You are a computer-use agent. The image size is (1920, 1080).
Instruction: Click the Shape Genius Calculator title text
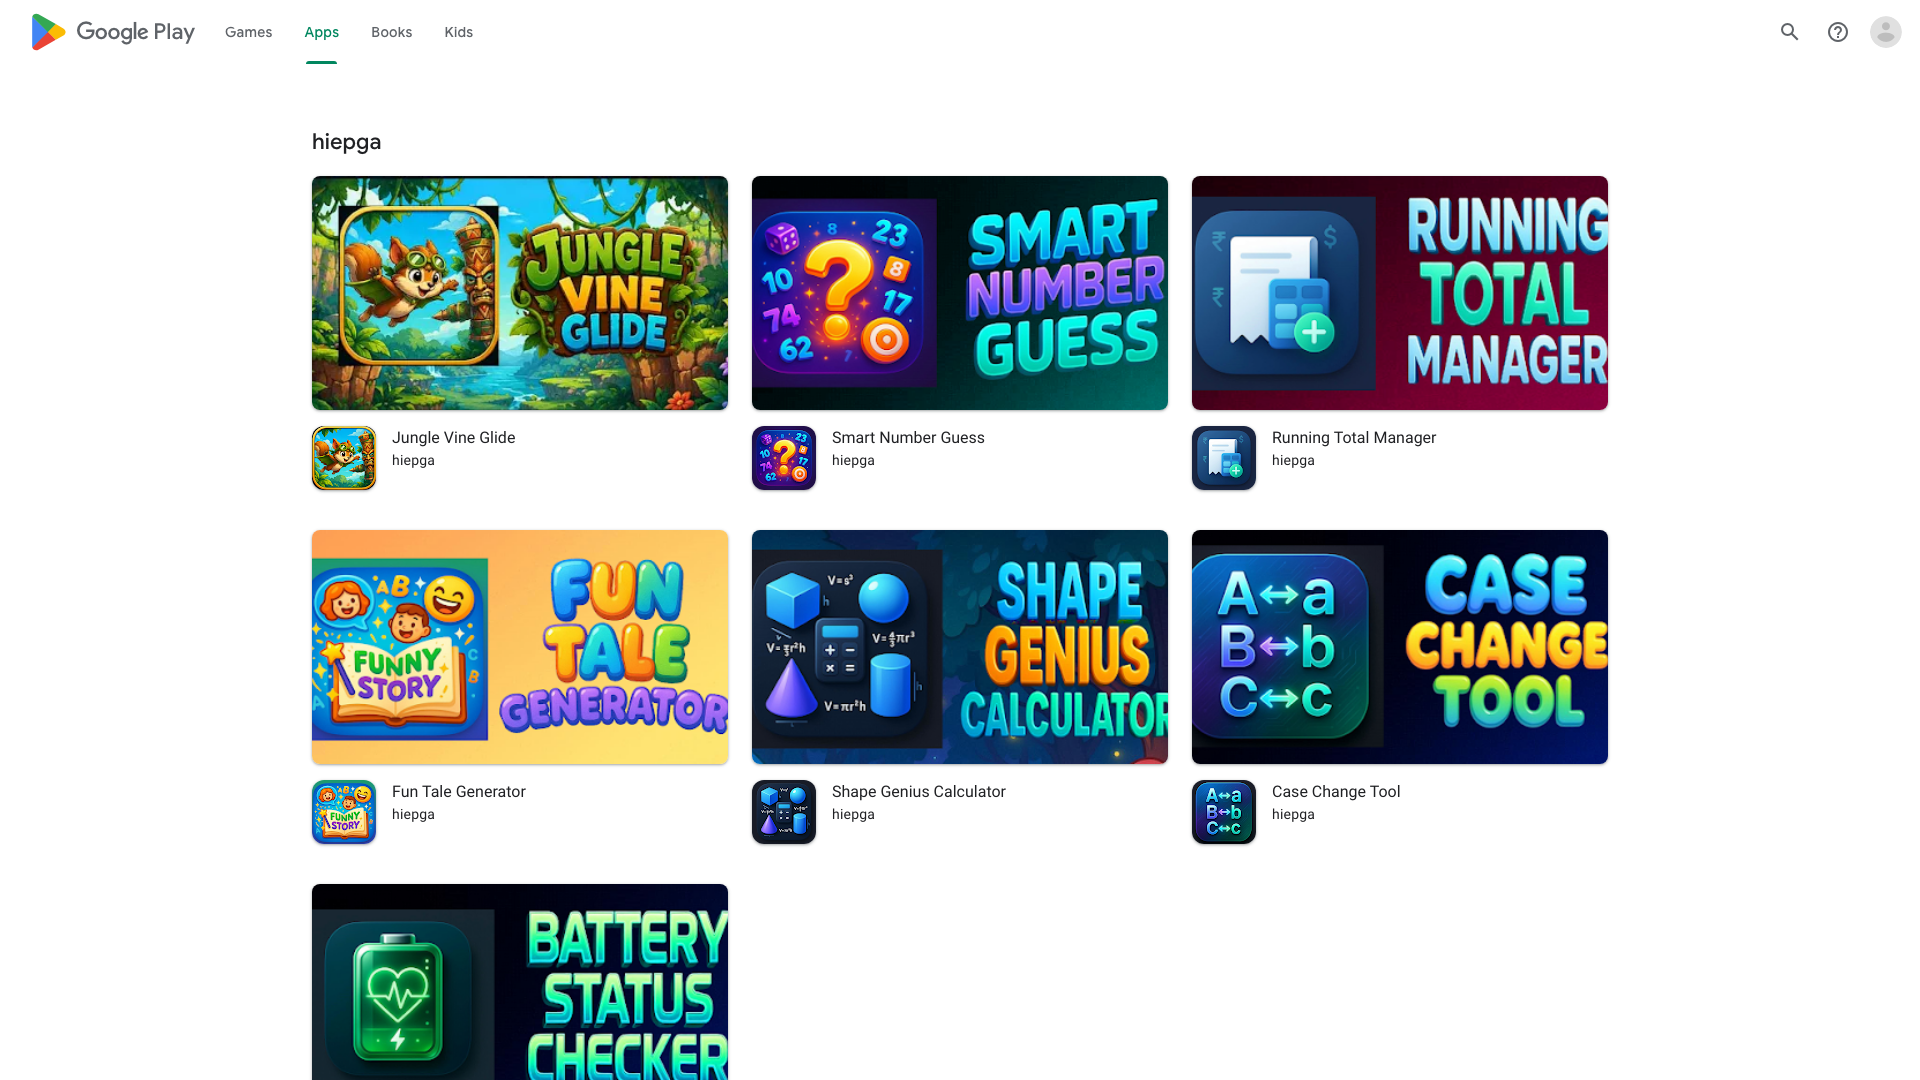point(918,792)
